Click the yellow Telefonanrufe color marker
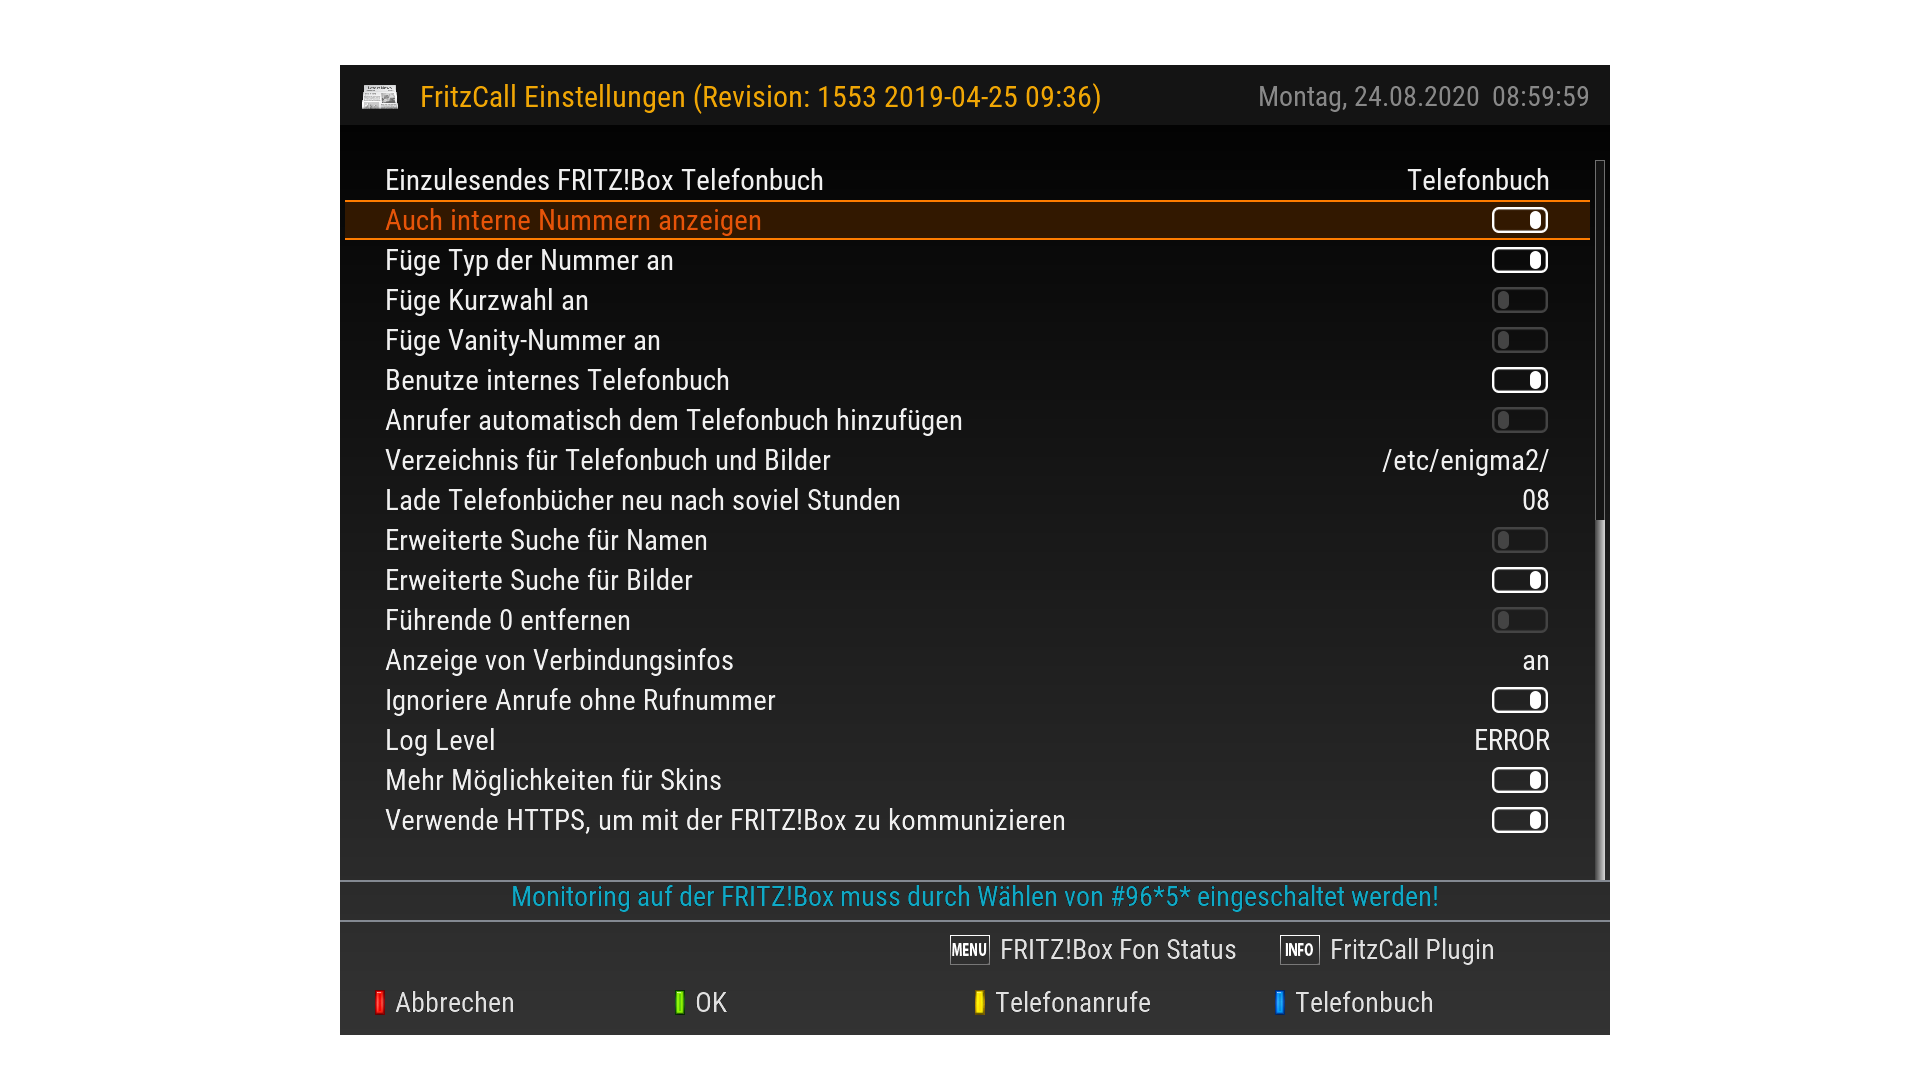This screenshot has height=1080, width=1920. pos(980,1002)
